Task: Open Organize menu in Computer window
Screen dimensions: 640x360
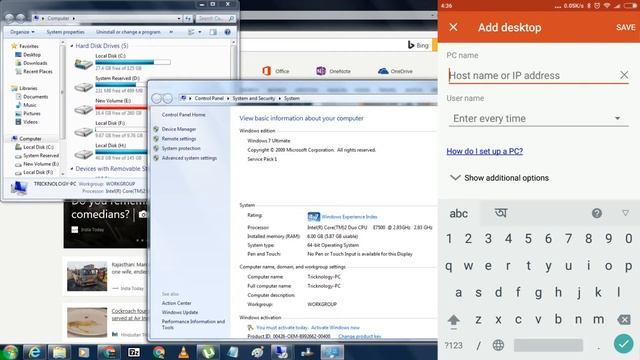Action: coord(22,32)
